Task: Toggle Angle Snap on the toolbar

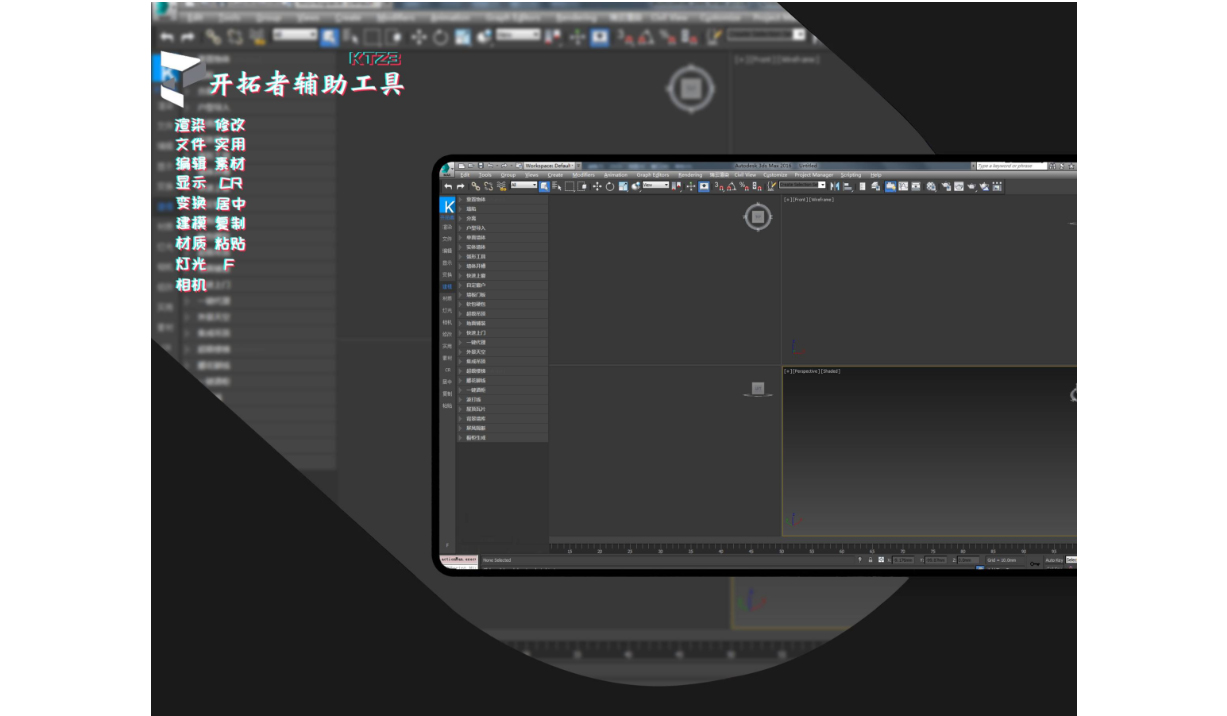Action: click(732, 186)
